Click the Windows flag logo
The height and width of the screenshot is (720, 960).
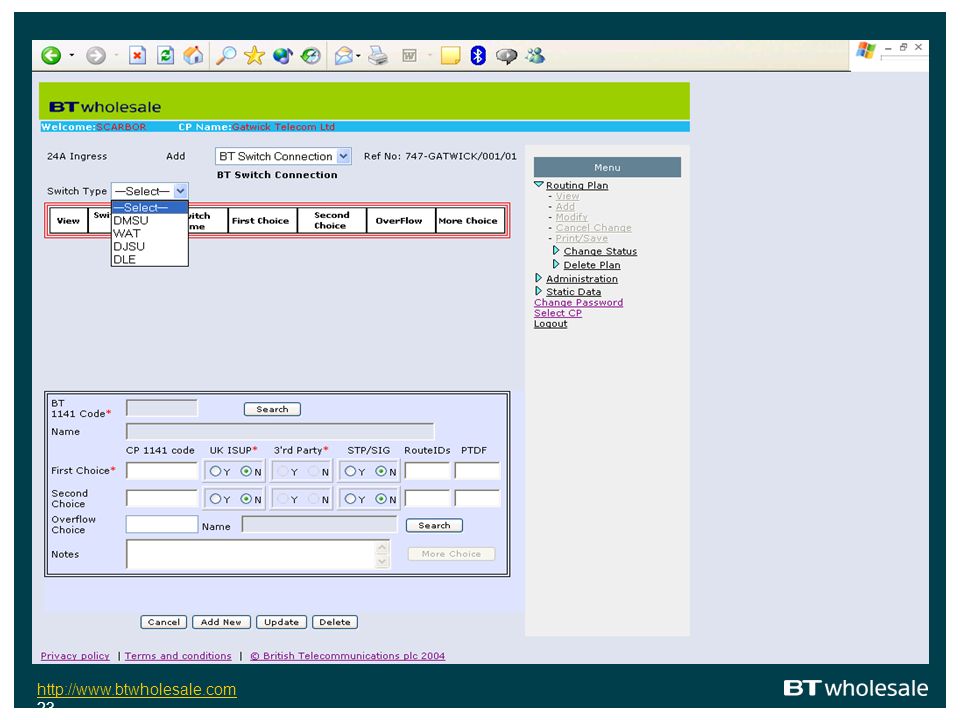click(x=866, y=50)
